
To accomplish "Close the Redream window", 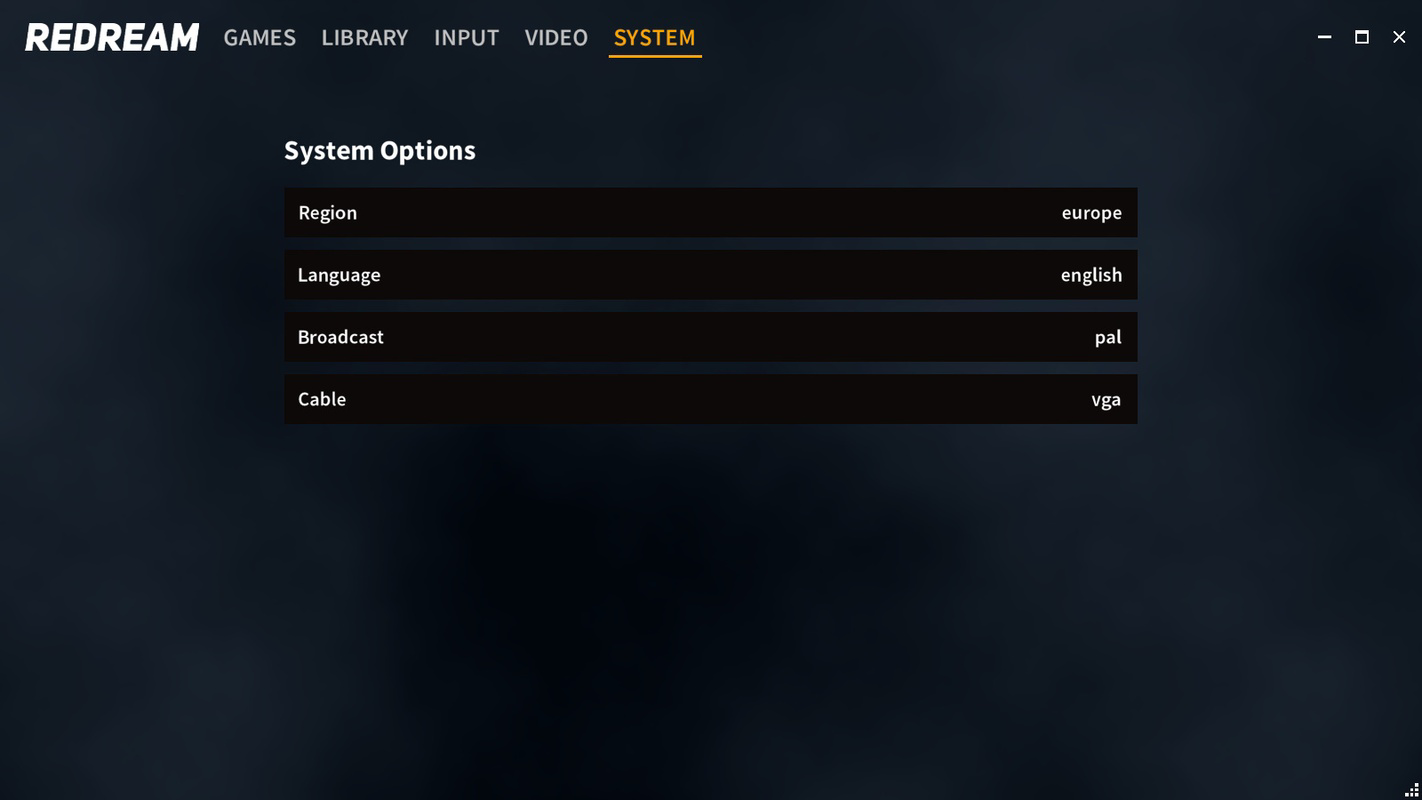I will click(x=1399, y=37).
